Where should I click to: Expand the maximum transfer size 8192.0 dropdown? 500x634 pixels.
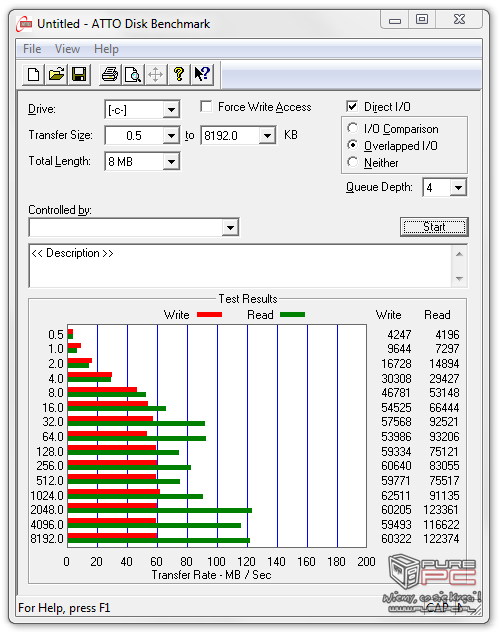pyautogui.click(x=267, y=135)
